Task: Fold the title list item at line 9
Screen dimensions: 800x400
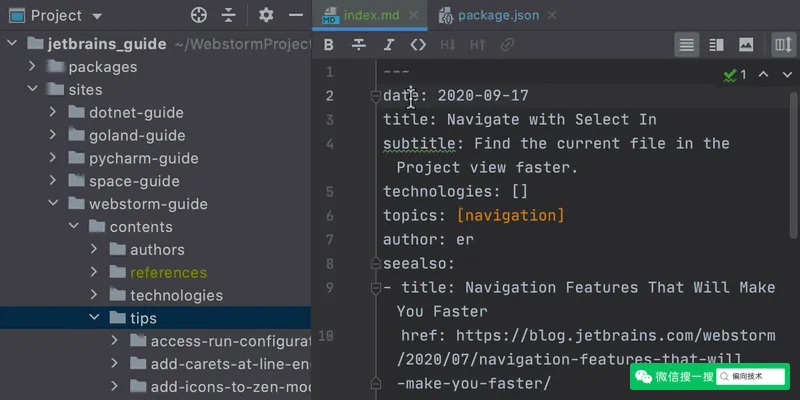Action: click(x=376, y=288)
